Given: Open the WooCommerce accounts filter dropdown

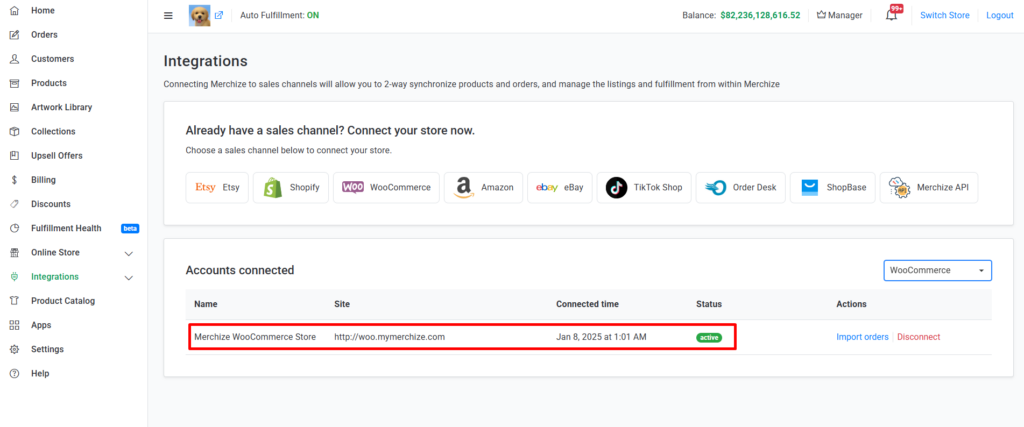Looking at the screenshot, I should pyautogui.click(x=937, y=270).
